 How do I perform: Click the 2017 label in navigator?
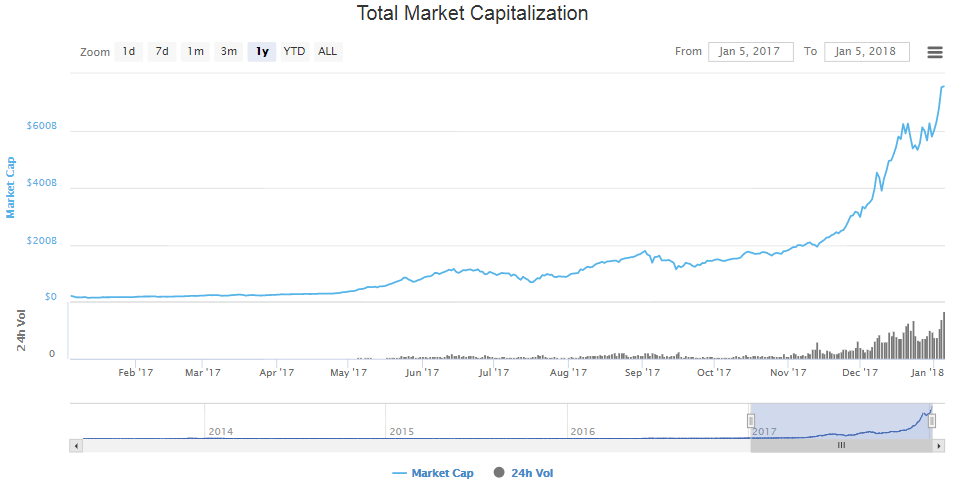click(764, 432)
